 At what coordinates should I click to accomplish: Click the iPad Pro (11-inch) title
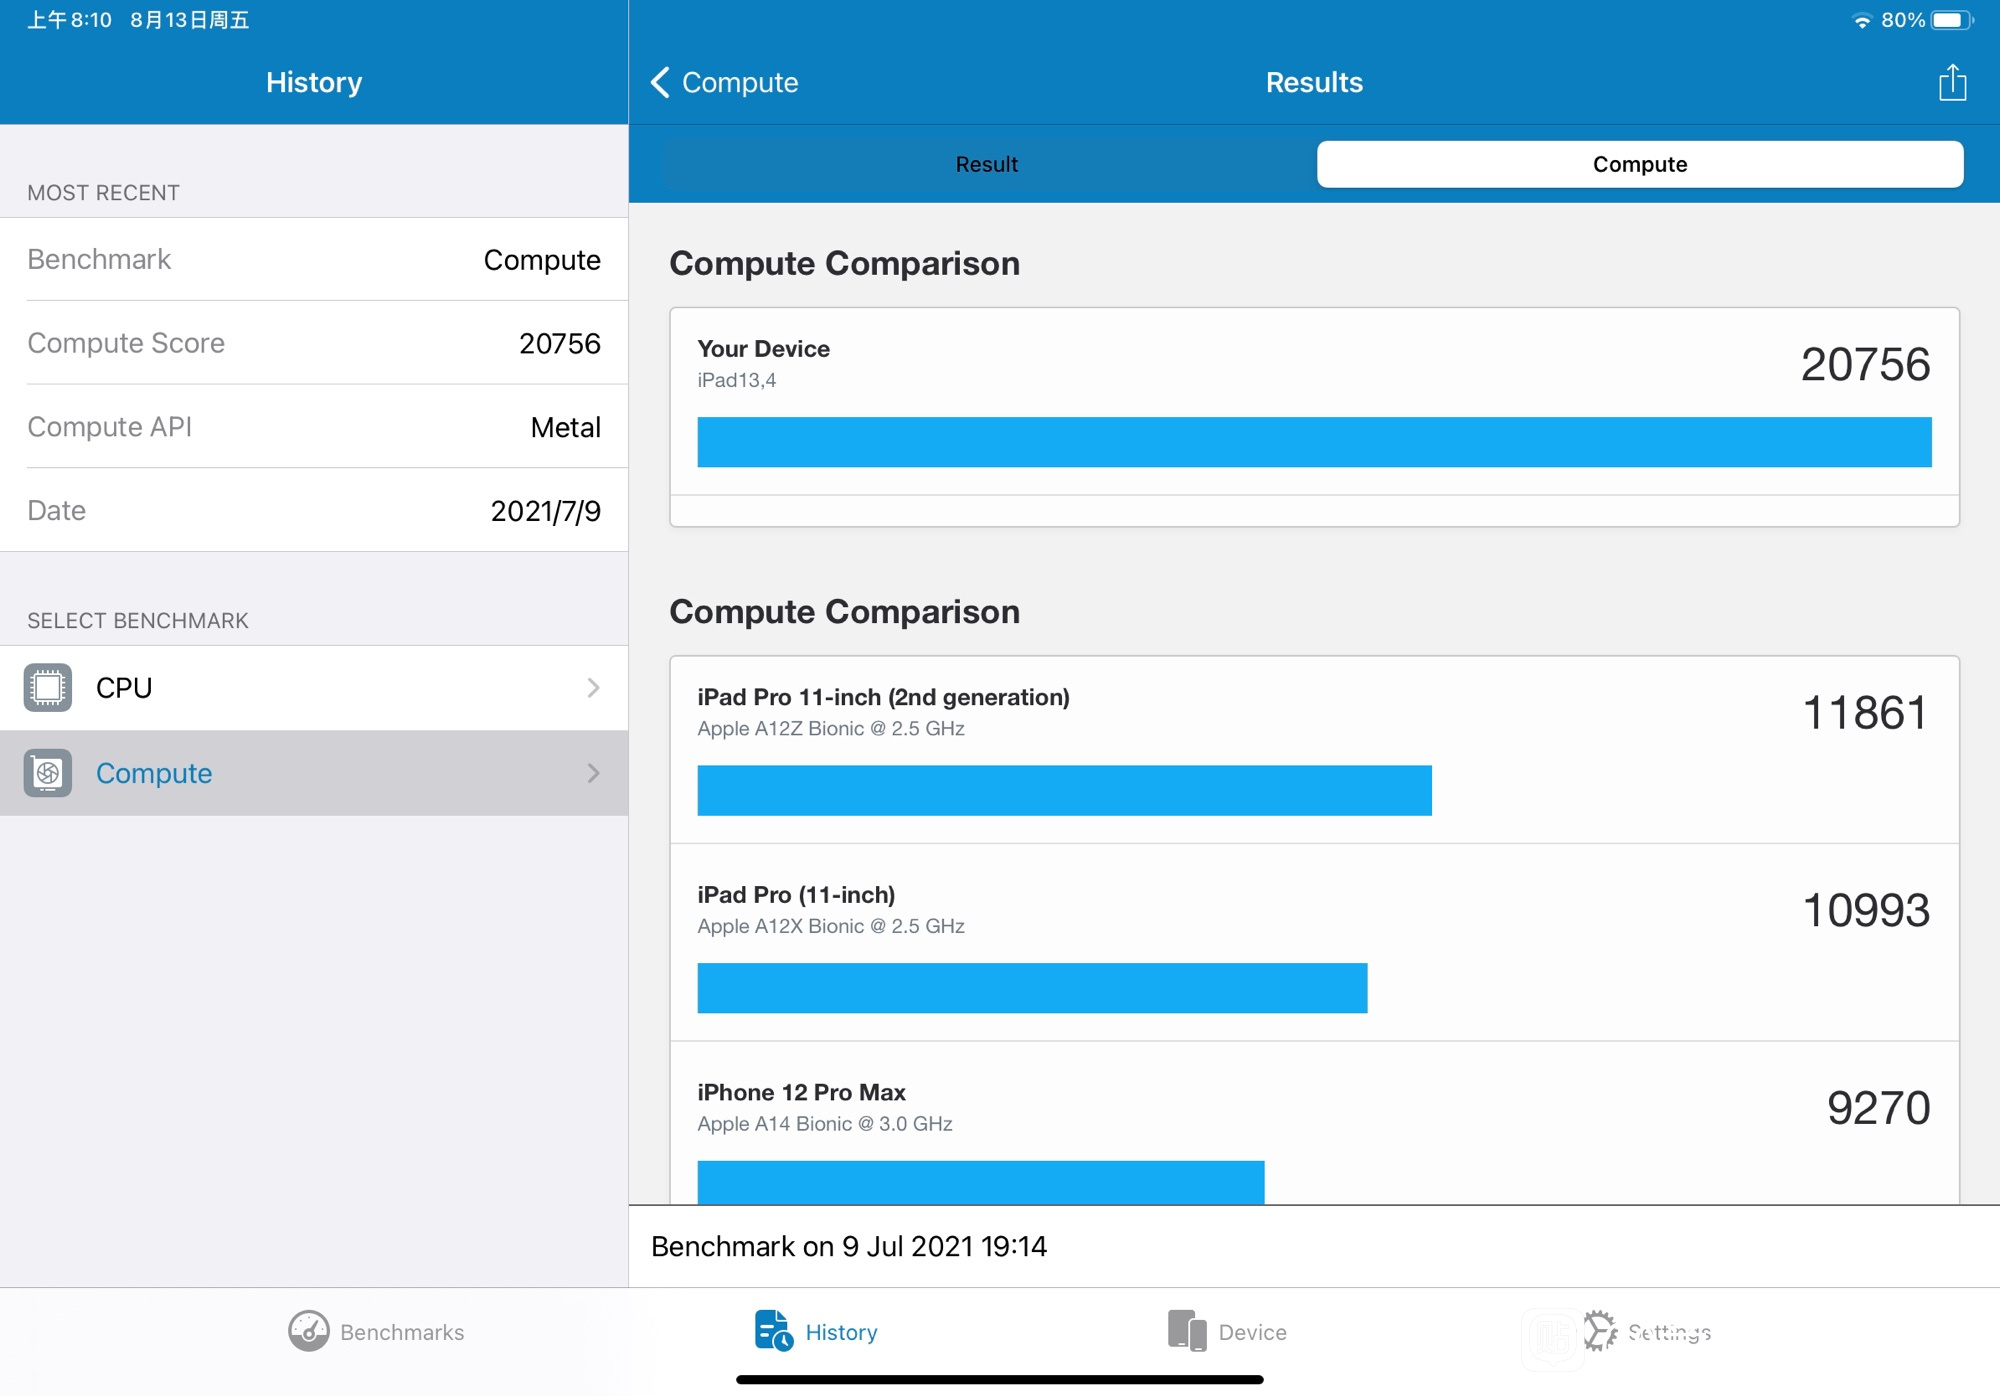point(796,895)
